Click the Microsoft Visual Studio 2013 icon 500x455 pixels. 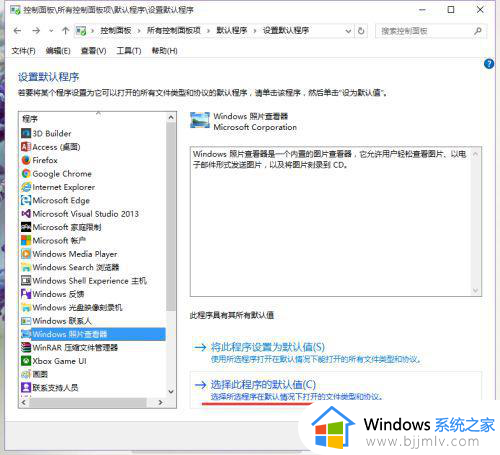[26, 213]
